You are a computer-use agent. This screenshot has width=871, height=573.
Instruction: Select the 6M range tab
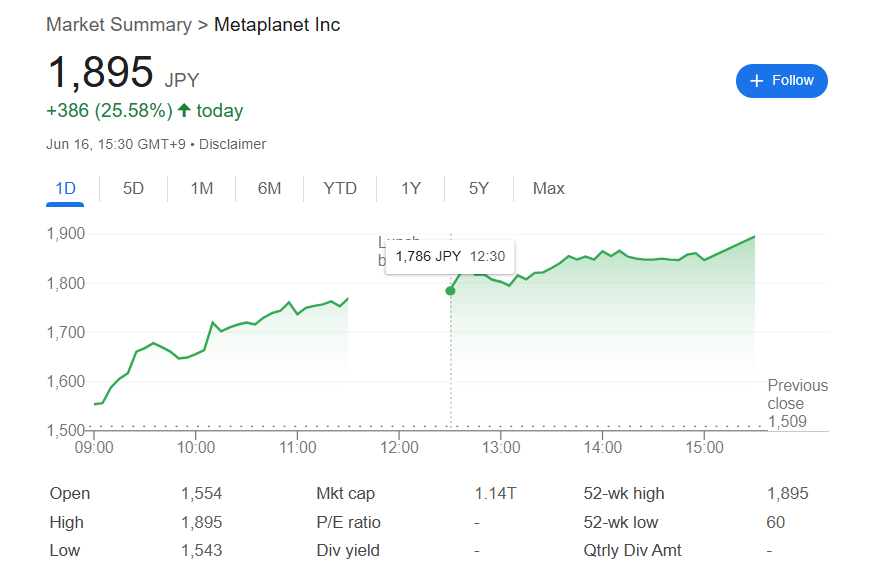click(269, 188)
